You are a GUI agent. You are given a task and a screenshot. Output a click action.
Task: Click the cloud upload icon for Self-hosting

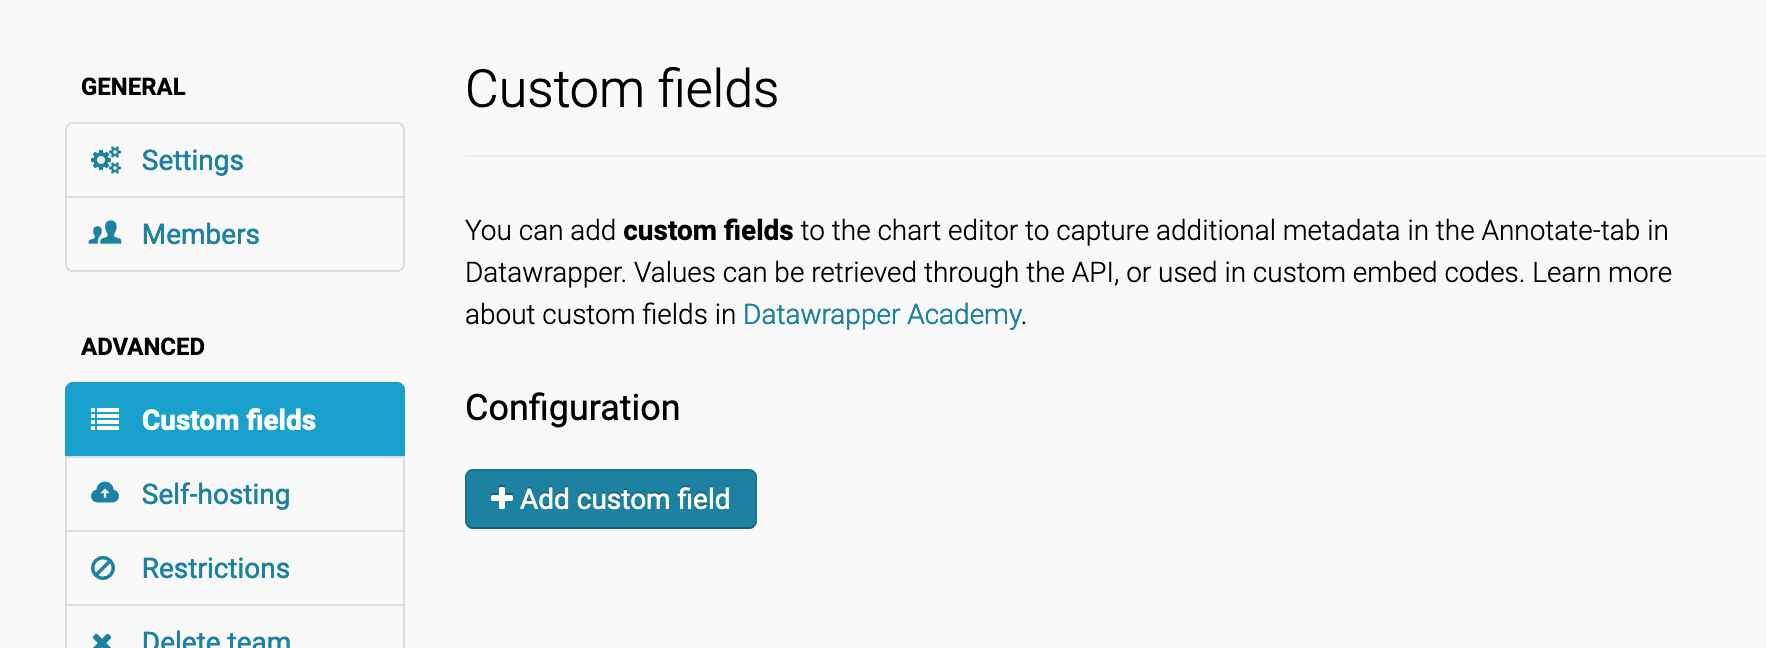[105, 493]
